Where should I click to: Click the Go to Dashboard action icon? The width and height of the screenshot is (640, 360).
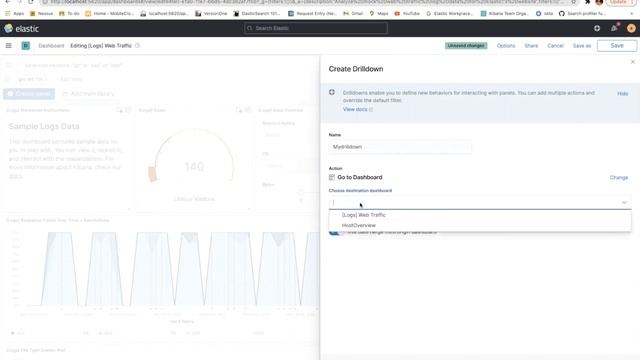point(332,177)
